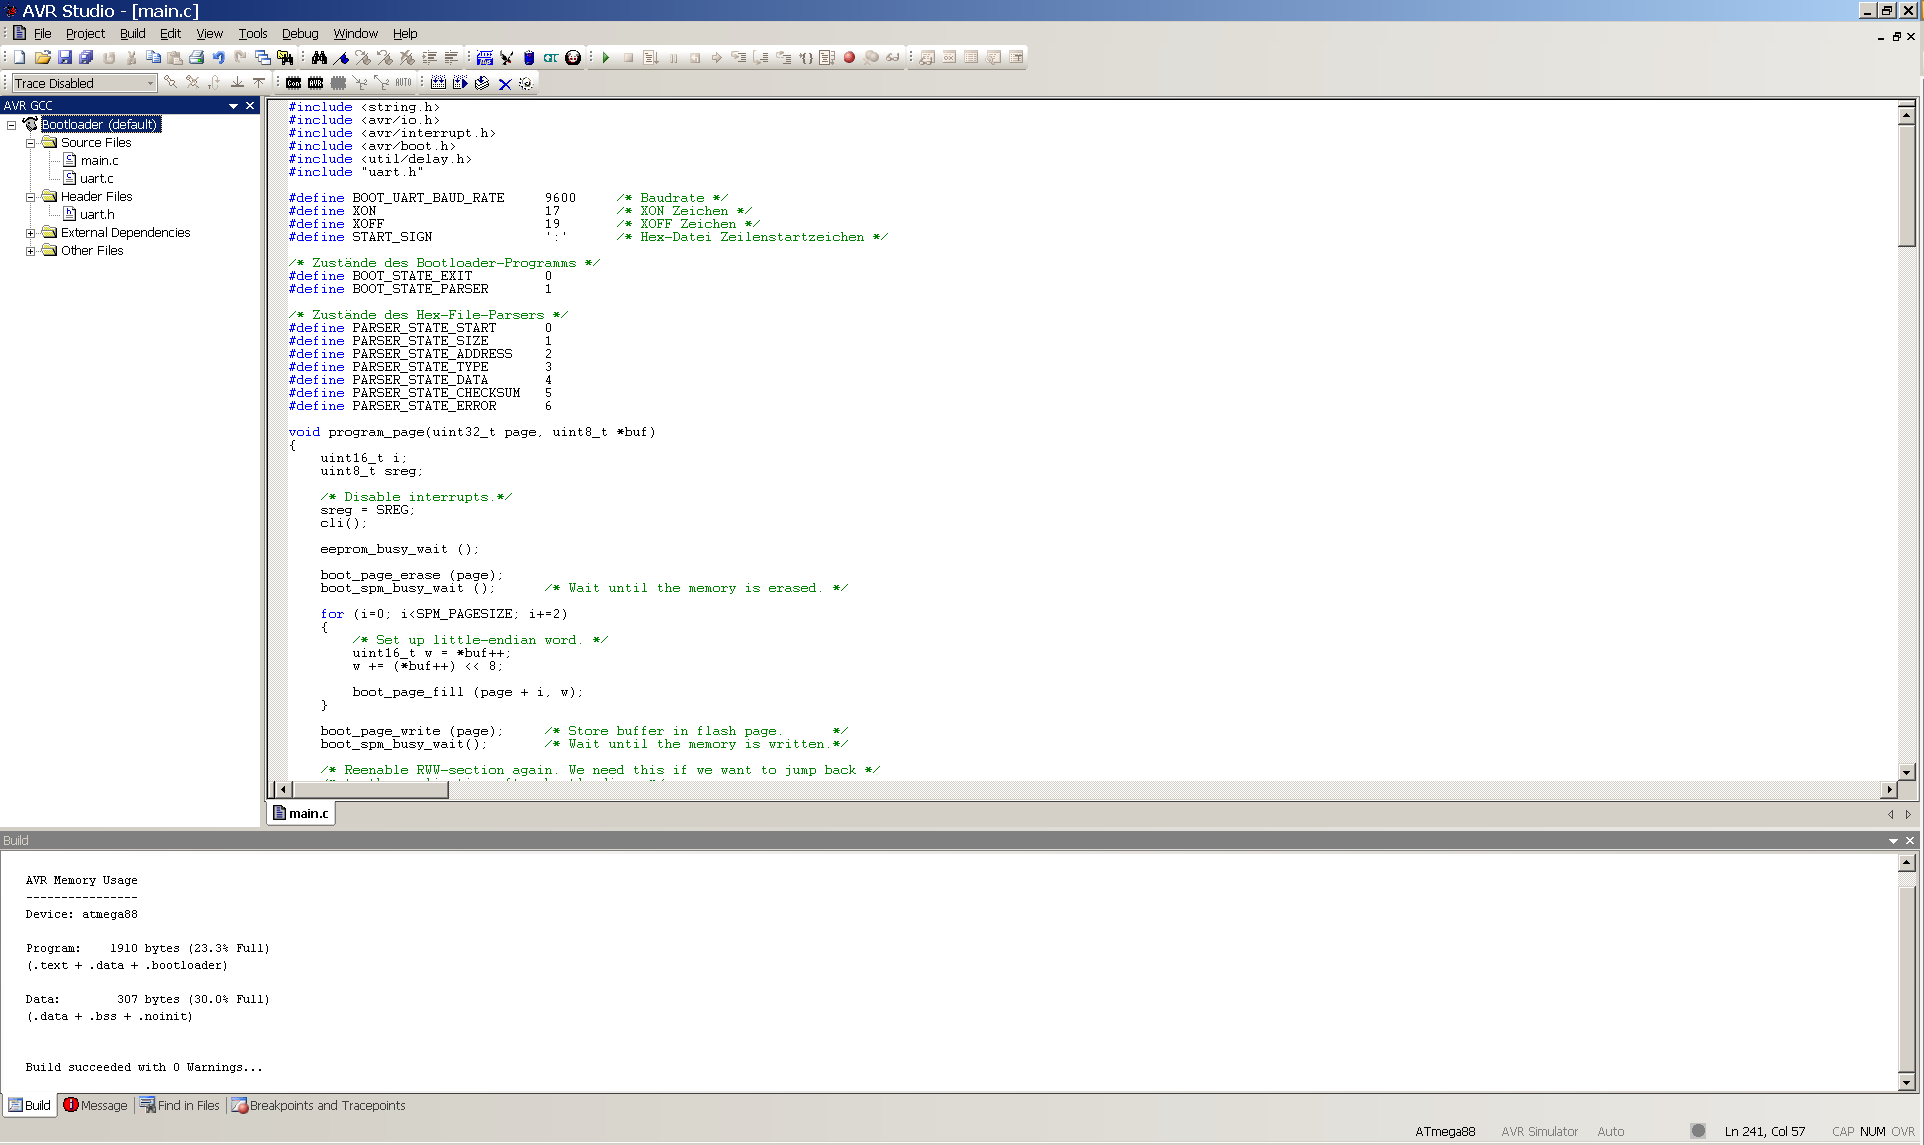1924x1145 pixels.
Task: Click the AVR programmer dialog icon
Action: [485, 58]
